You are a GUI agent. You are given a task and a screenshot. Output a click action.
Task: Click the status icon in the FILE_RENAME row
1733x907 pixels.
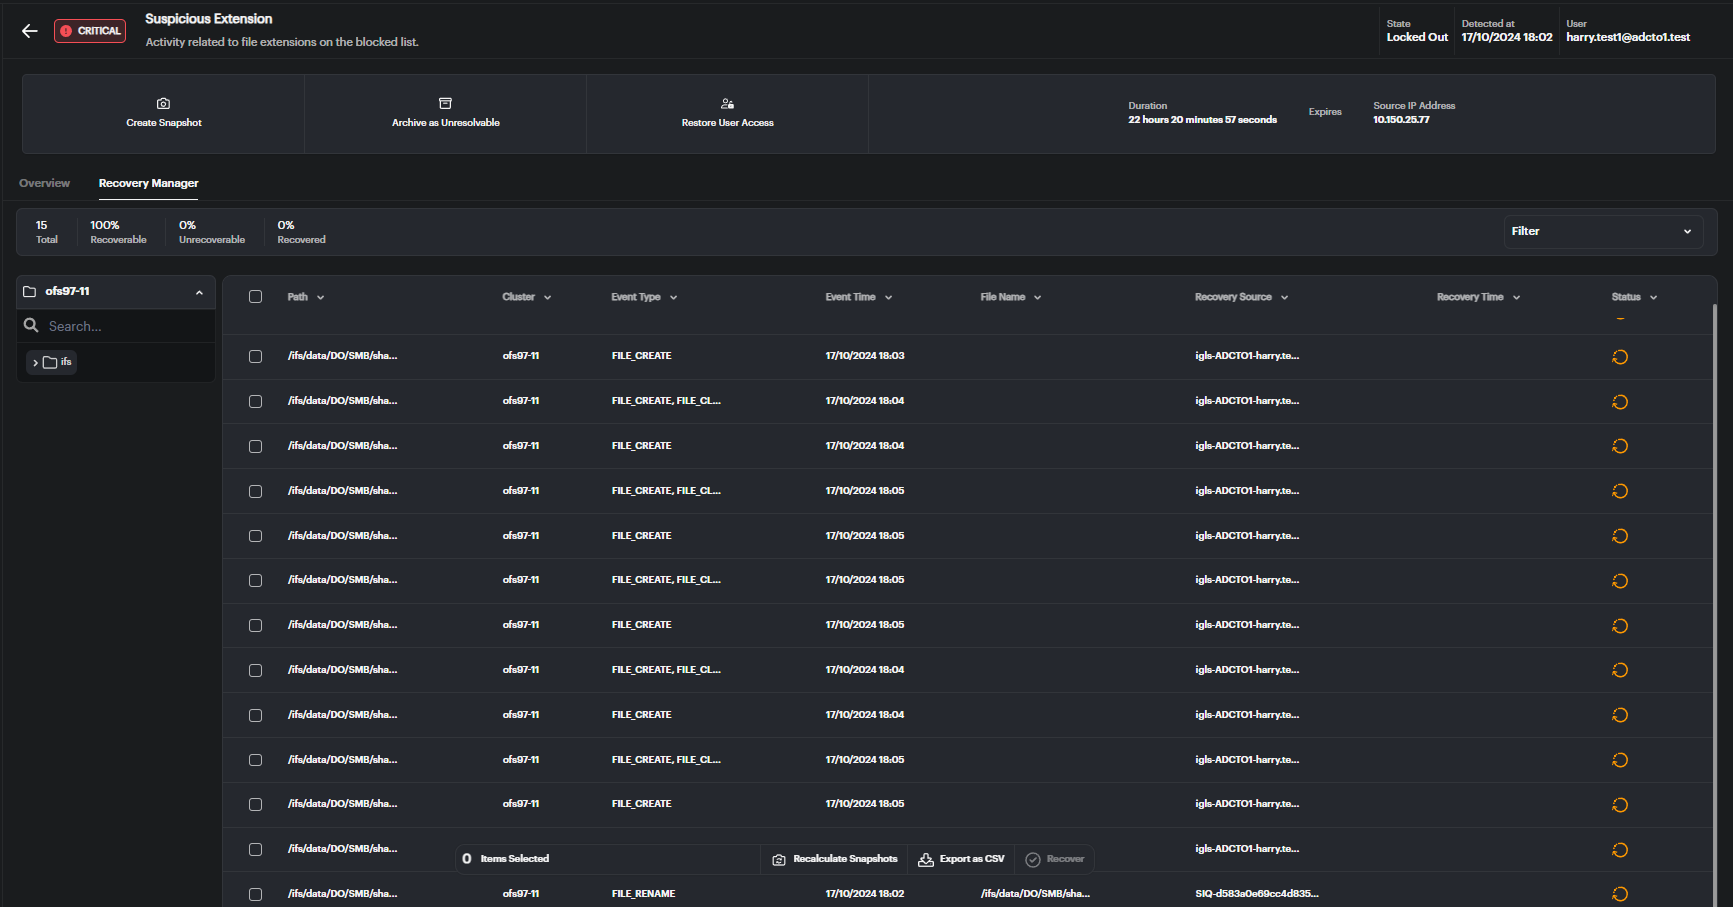click(x=1620, y=894)
